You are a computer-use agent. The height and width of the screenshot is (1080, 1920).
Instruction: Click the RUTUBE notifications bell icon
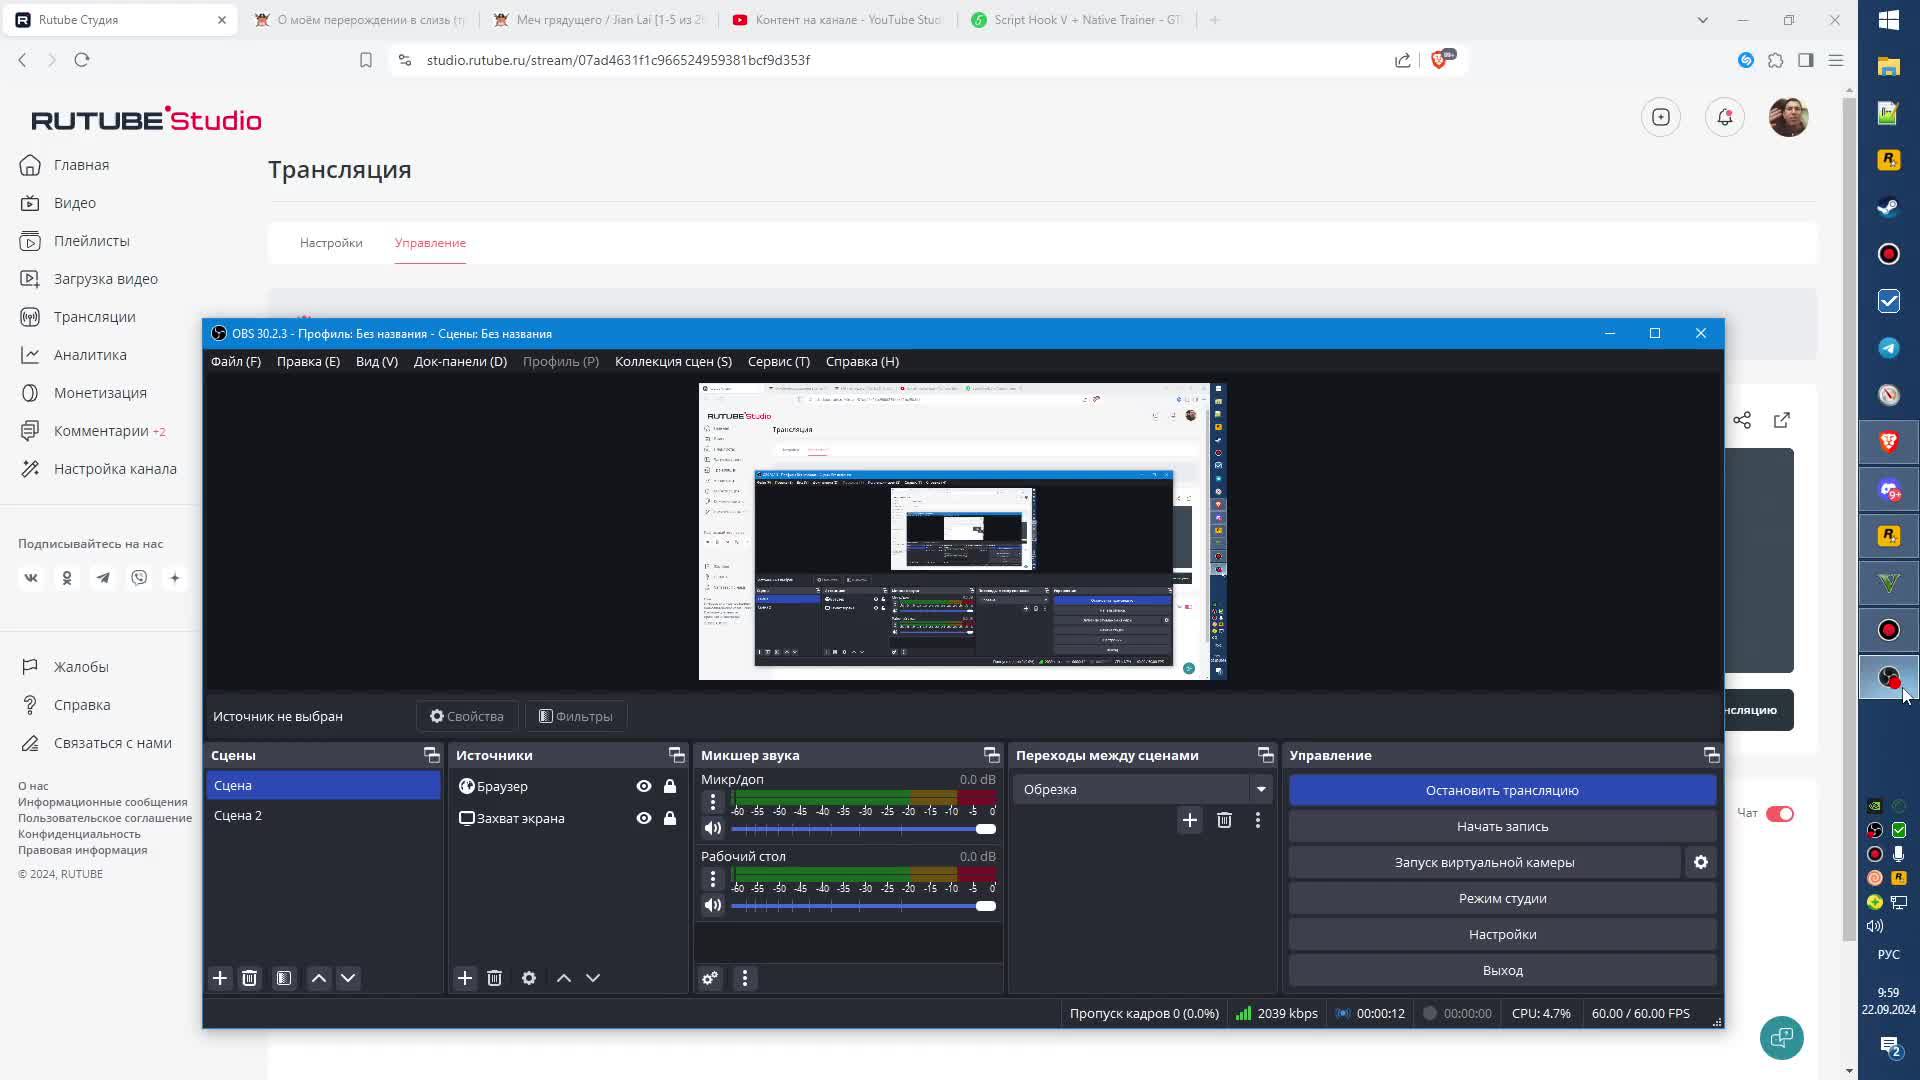click(x=1725, y=117)
